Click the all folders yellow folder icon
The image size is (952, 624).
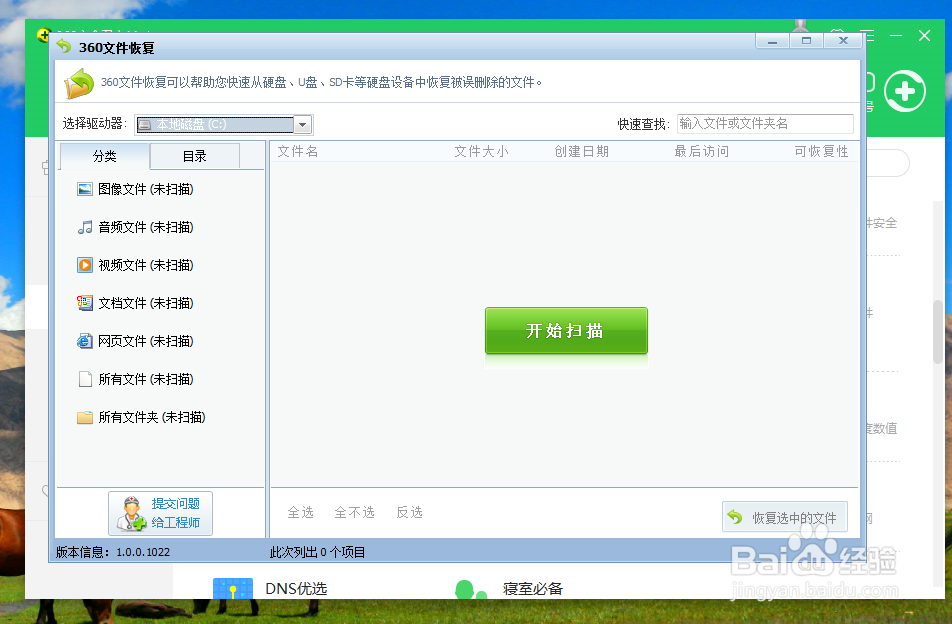pyautogui.click(x=85, y=417)
